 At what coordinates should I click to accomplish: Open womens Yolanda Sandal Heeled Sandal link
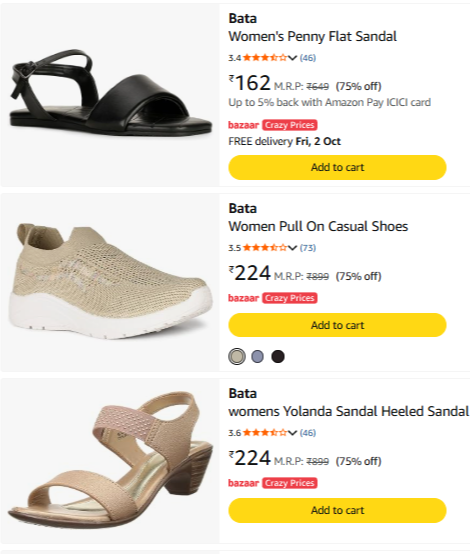click(x=348, y=411)
